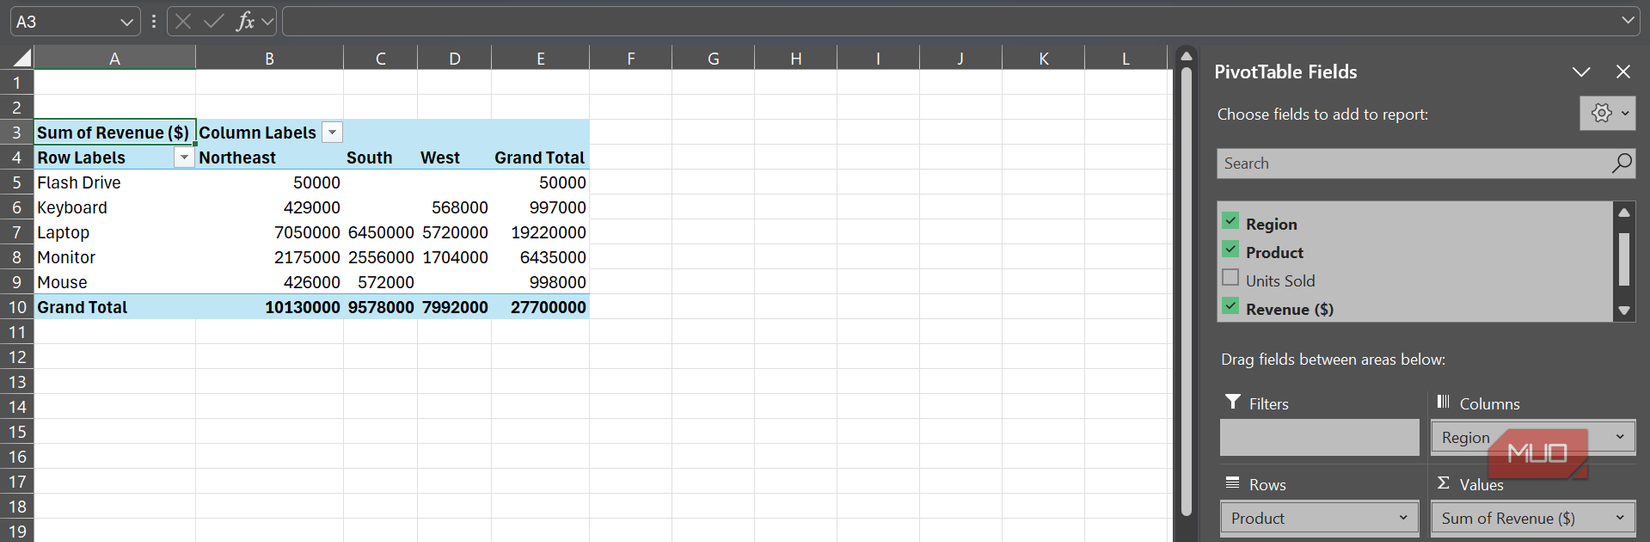This screenshot has width=1650, height=542.
Task: Select row 5 header
Action: [x=17, y=182]
